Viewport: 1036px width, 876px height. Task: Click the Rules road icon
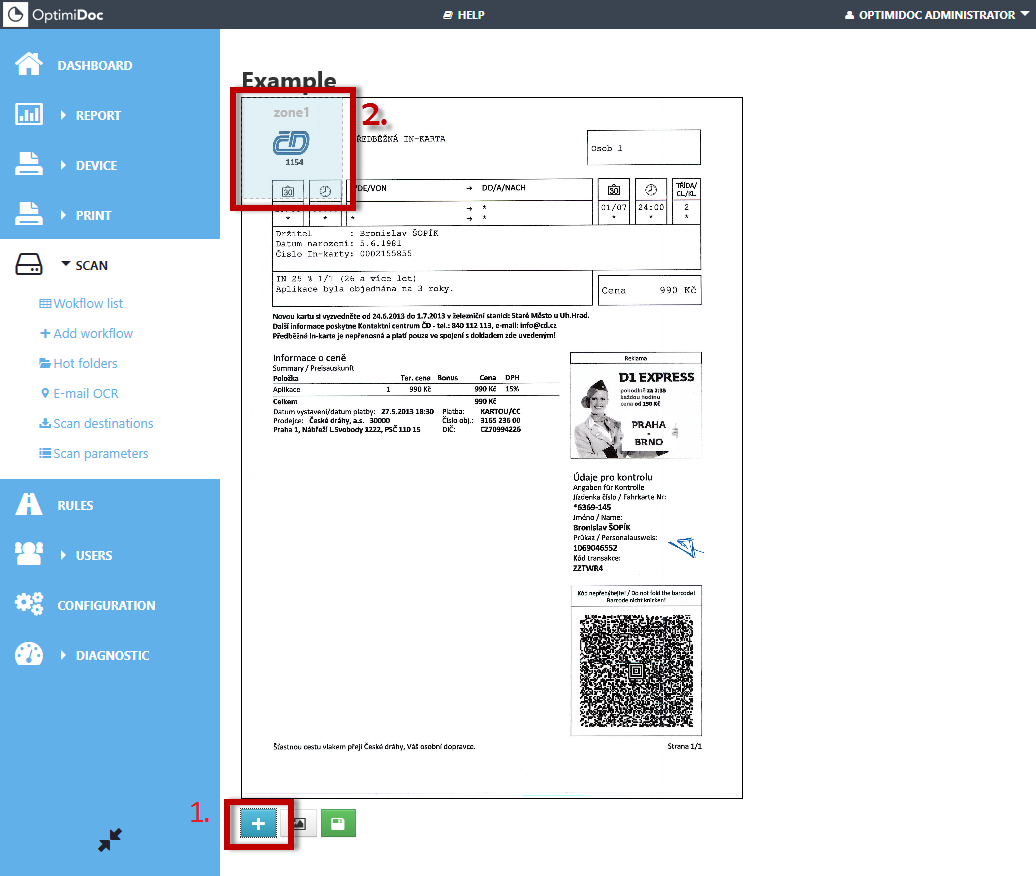29,505
